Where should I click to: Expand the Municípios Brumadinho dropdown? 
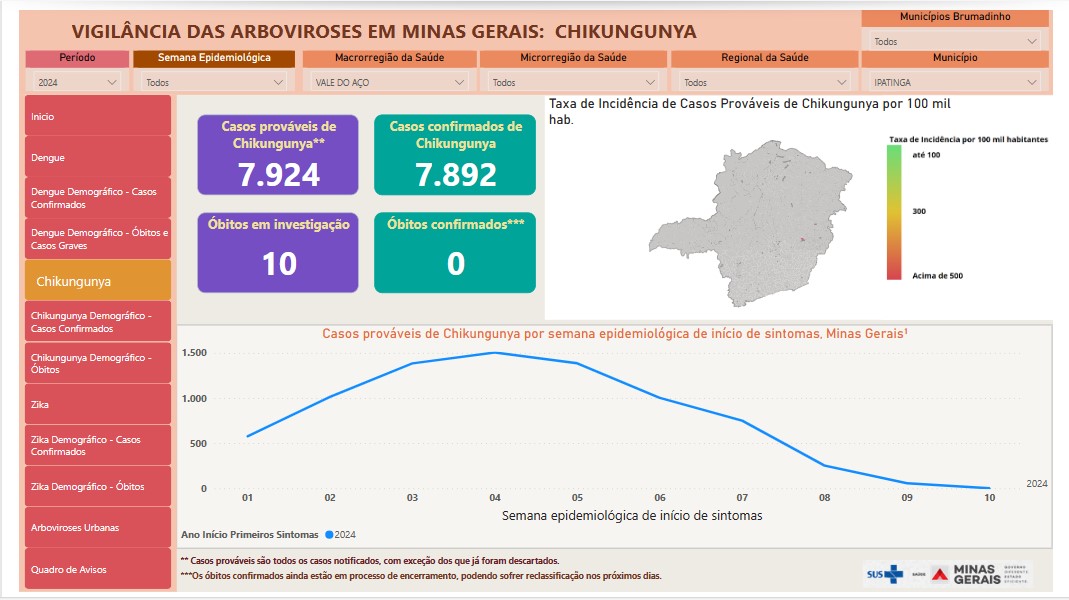click(x=954, y=42)
